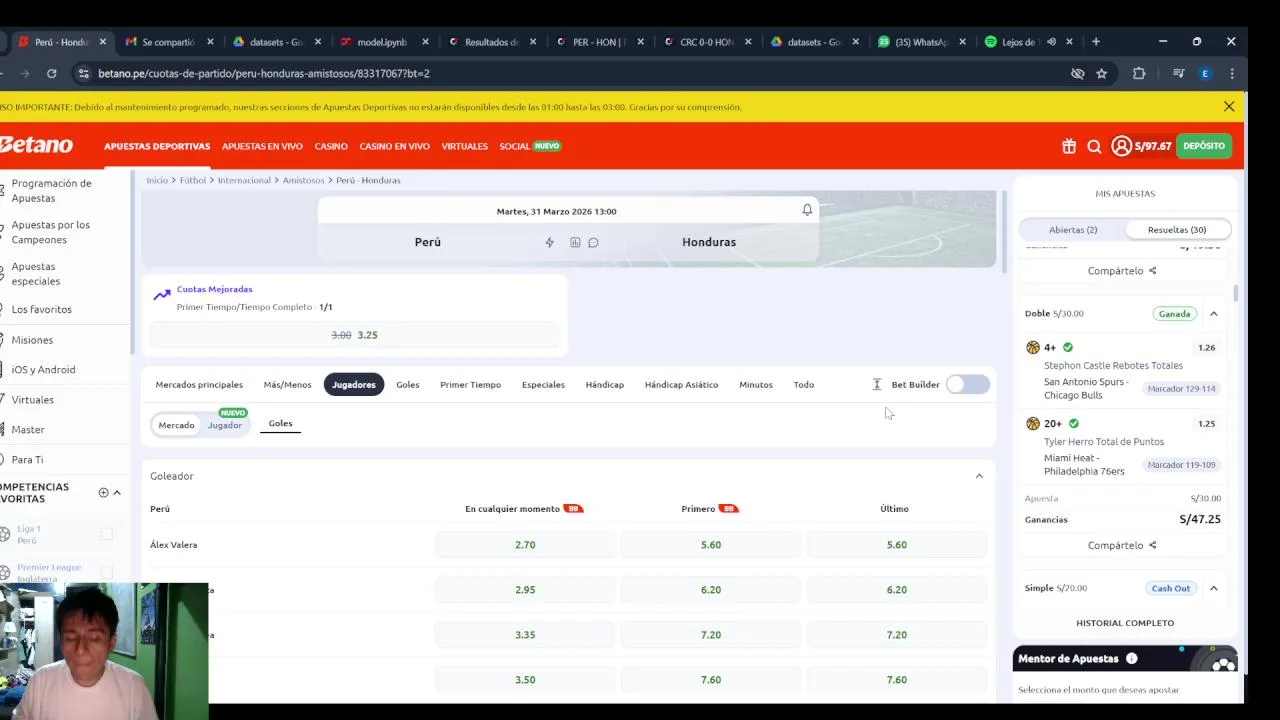The image size is (1280, 720).
Task: Switch to Primer Tiempo tab
Action: pos(470,384)
